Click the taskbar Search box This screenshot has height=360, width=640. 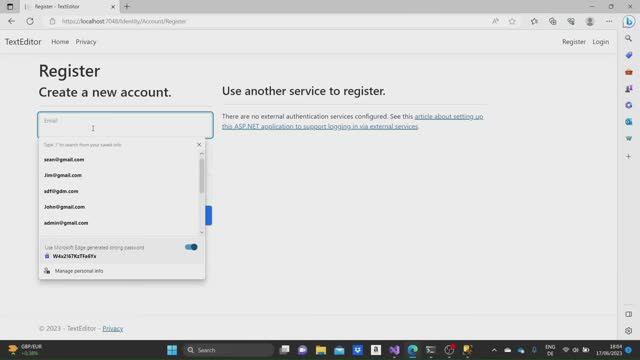point(229,350)
